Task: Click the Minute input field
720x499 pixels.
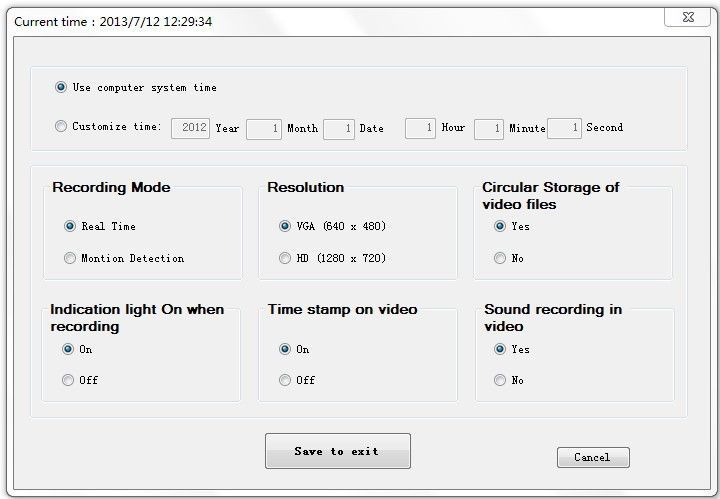Action: click(x=489, y=129)
